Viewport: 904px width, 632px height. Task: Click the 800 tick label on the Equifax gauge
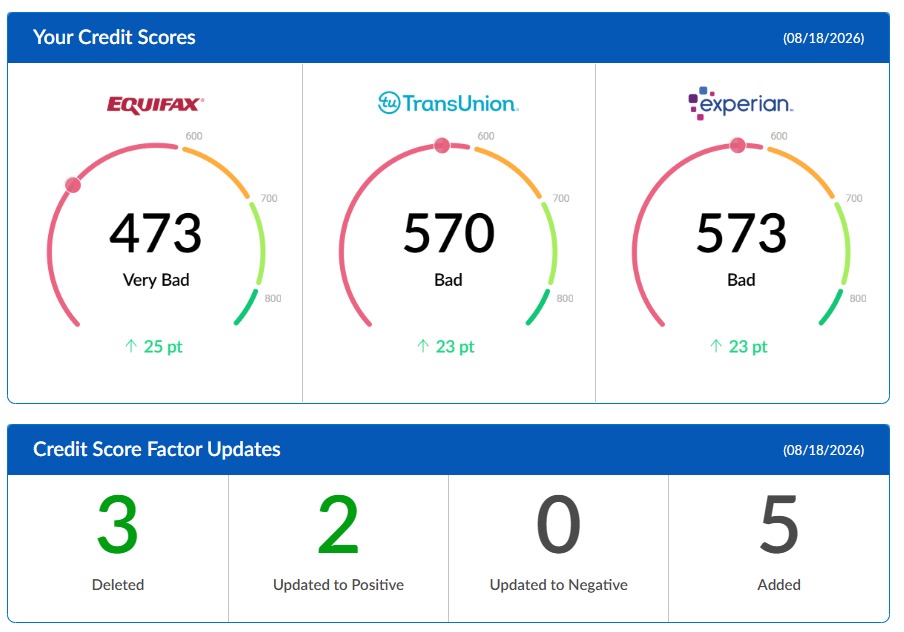coord(273,298)
